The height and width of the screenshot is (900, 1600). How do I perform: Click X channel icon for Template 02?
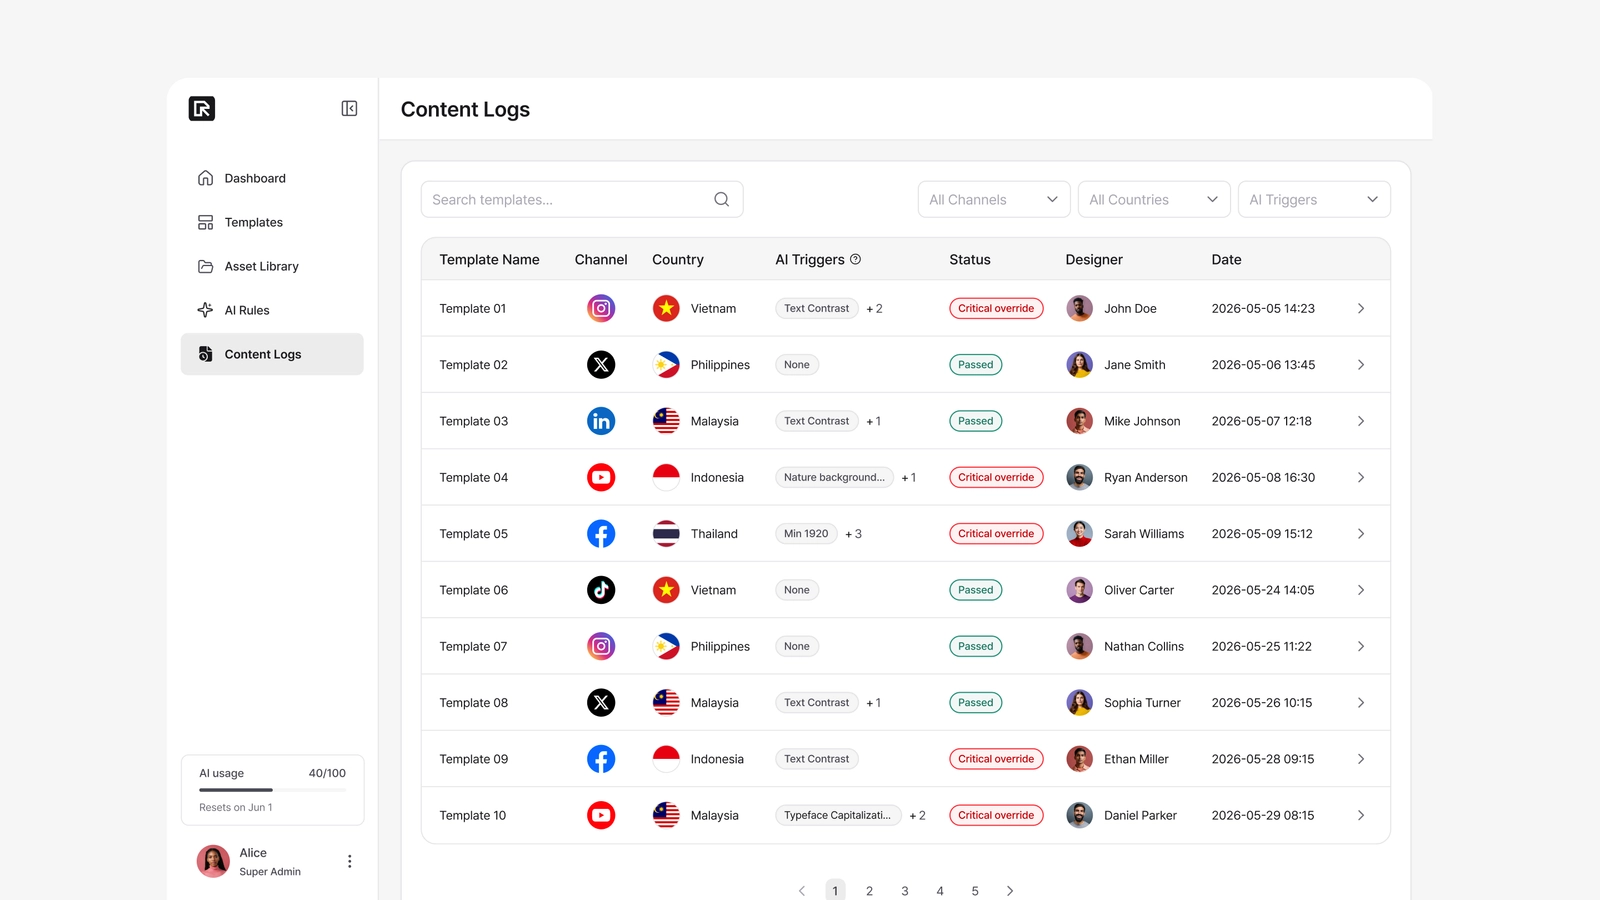click(x=601, y=365)
